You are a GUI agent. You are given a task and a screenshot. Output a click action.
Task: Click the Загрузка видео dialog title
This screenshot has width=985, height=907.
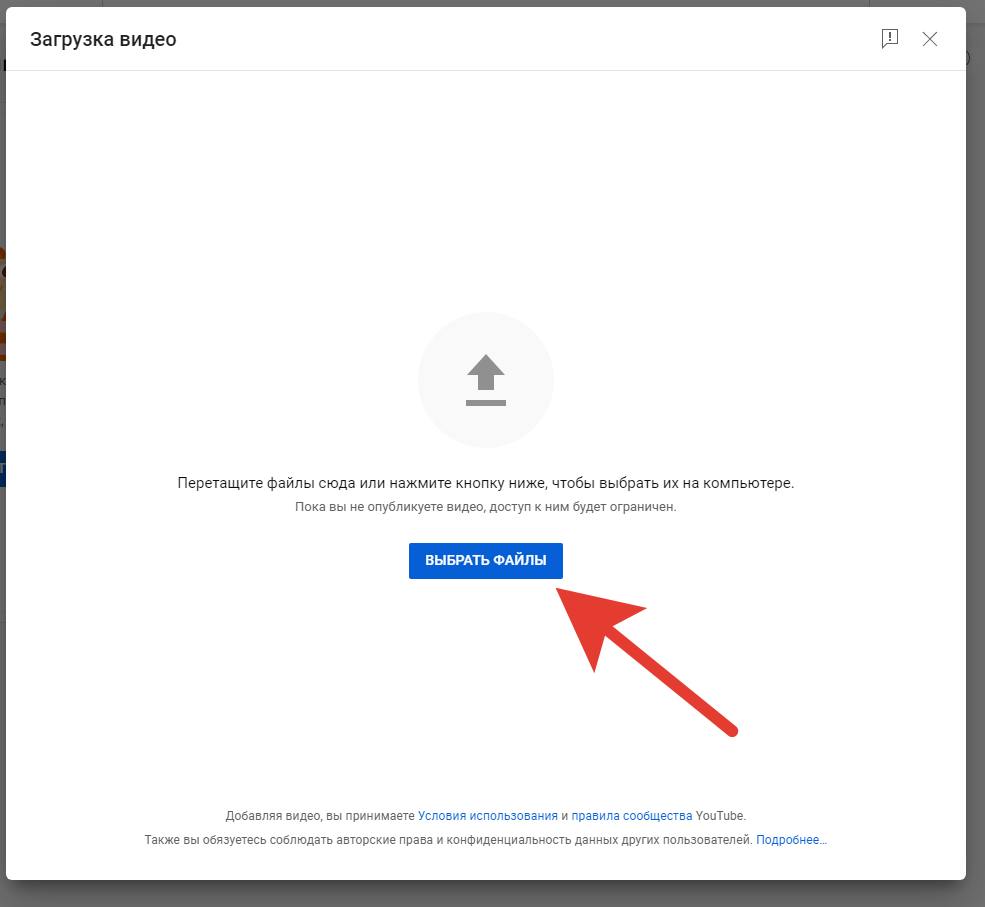click(x=103, y=40)
